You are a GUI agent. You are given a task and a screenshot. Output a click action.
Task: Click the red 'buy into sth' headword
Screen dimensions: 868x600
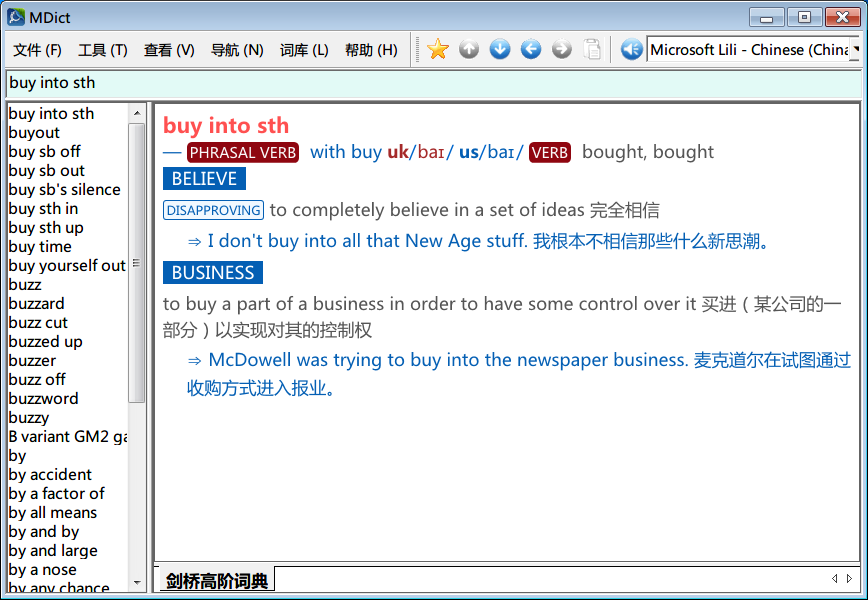tap(226, 126)
